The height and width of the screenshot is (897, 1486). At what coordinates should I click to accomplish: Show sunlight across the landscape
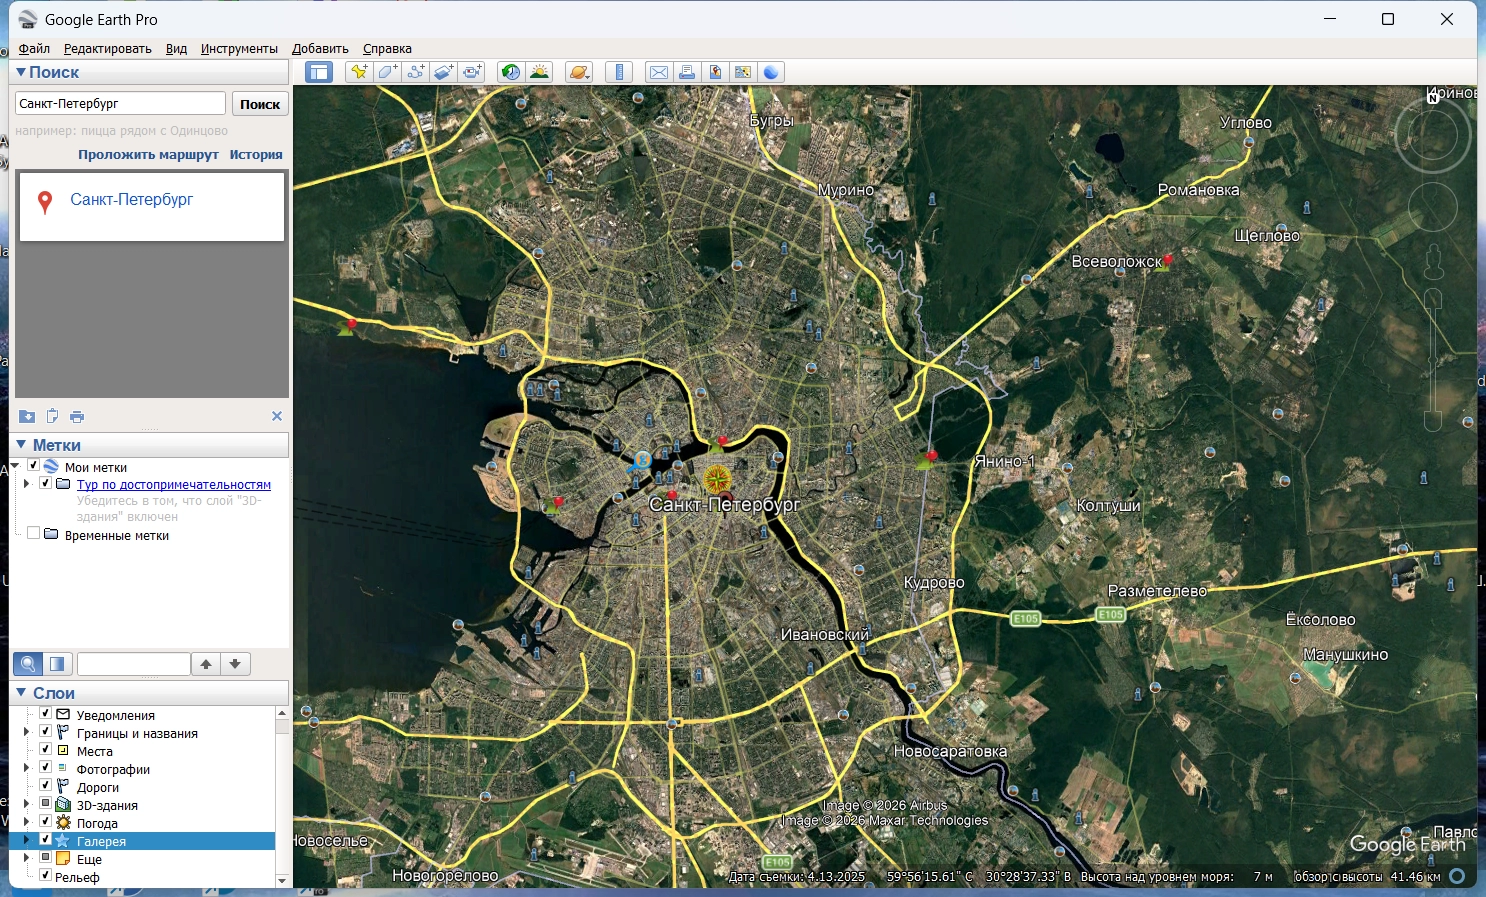539,72
